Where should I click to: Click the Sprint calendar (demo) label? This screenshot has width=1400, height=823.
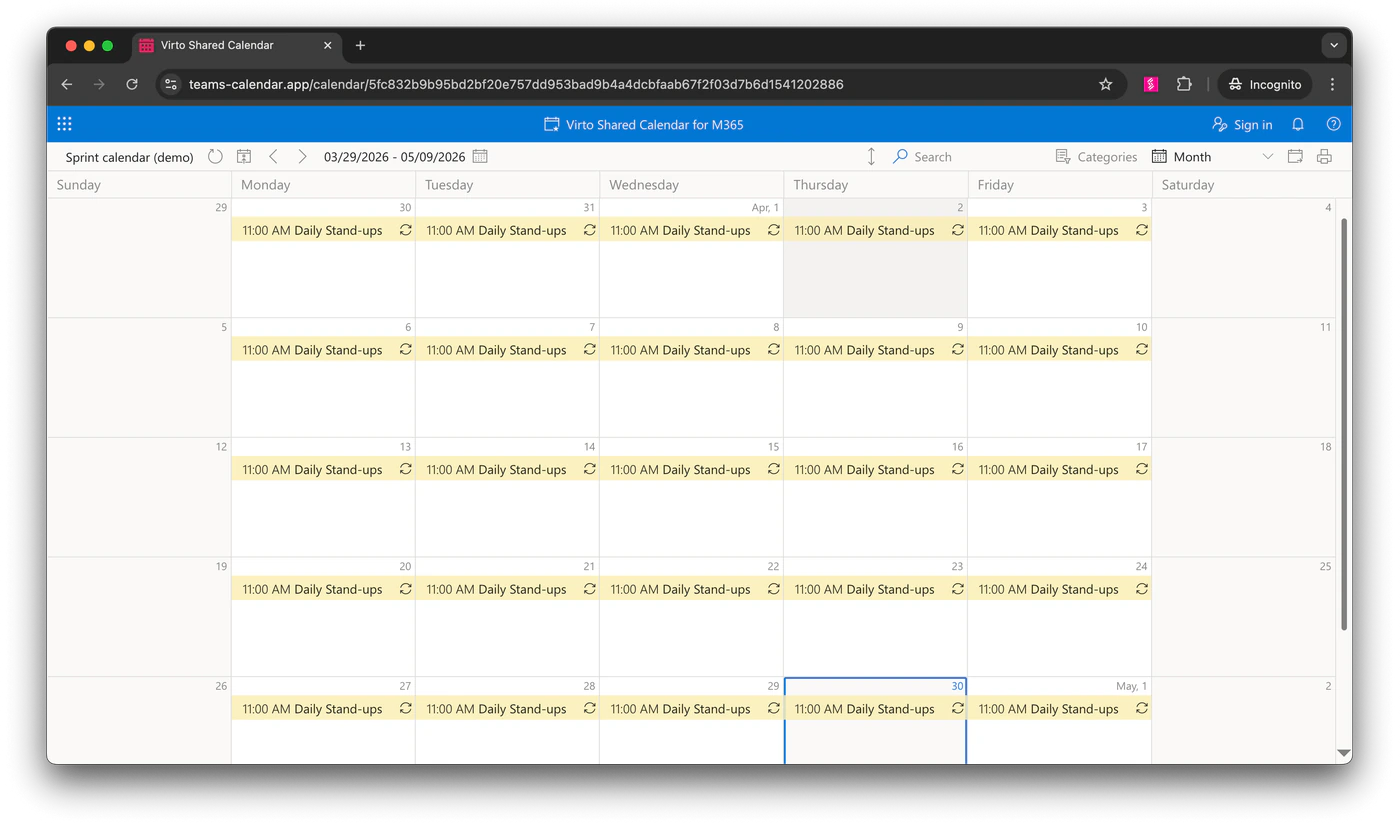pos(129,157)
